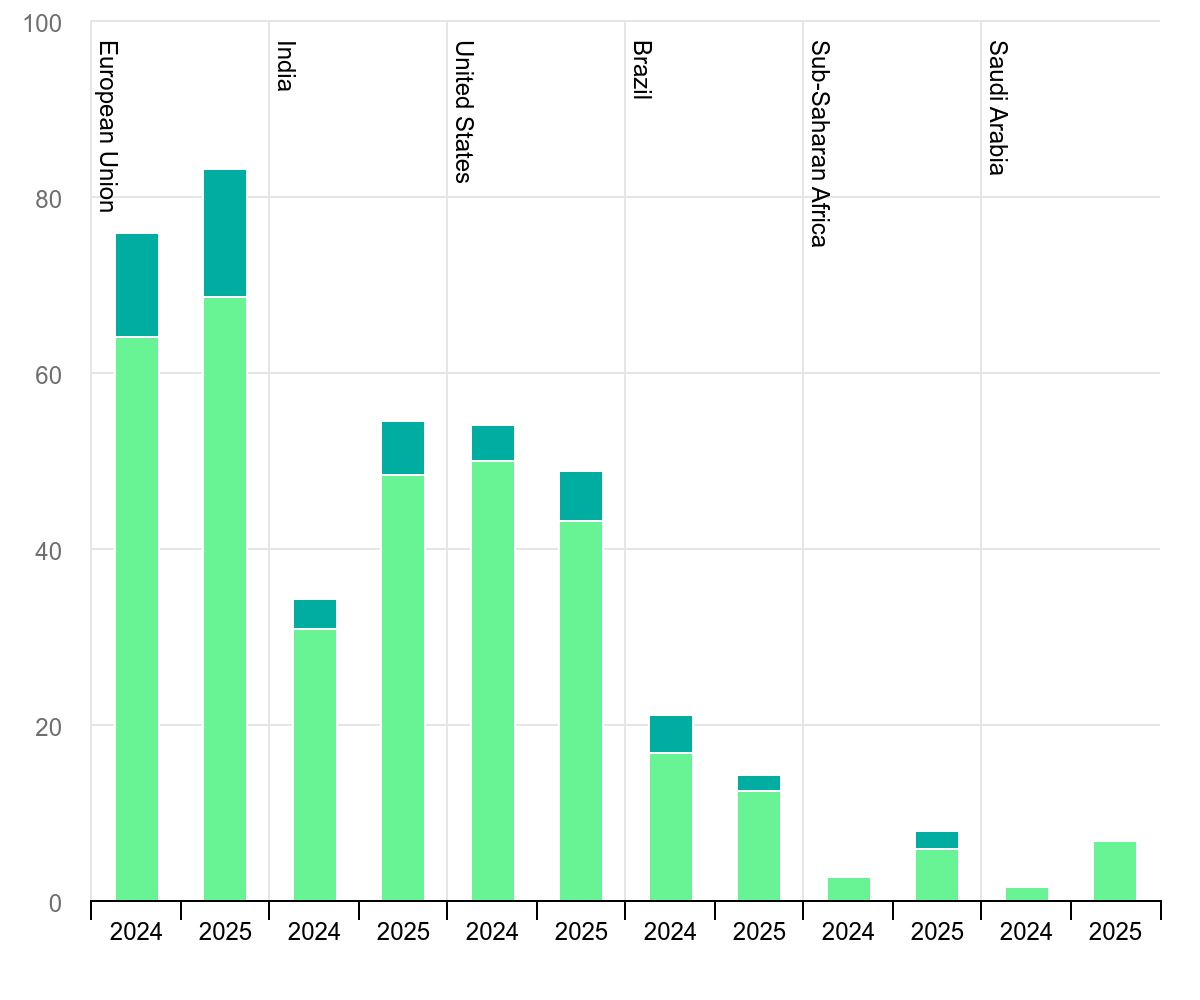Select Sub-Saharan Africa 2025 dark teal segment
Screen dimensions: 1200x1000
(x=937, y=840)
